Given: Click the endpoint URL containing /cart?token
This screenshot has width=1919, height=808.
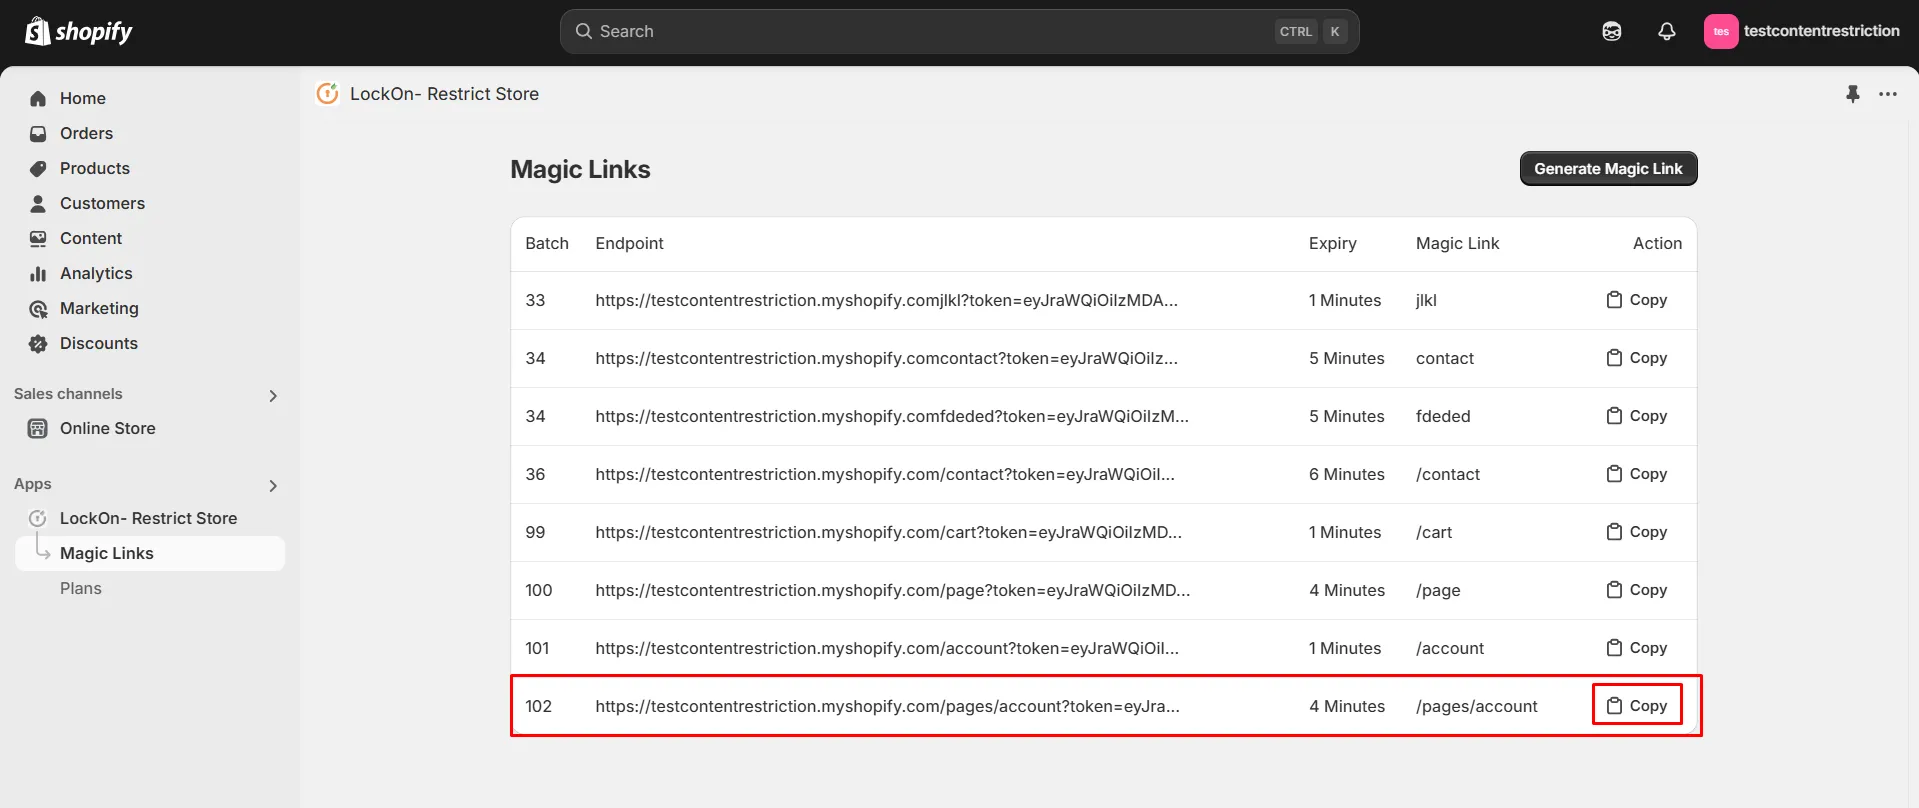Looking at the screenshot, I should pyautogui.click(x=888, y=532).
